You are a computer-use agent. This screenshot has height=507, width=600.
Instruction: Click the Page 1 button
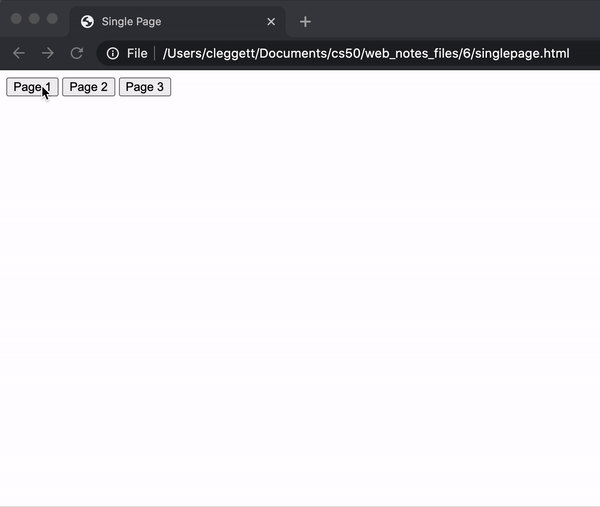pyautogui.click(x=31, y=87)
